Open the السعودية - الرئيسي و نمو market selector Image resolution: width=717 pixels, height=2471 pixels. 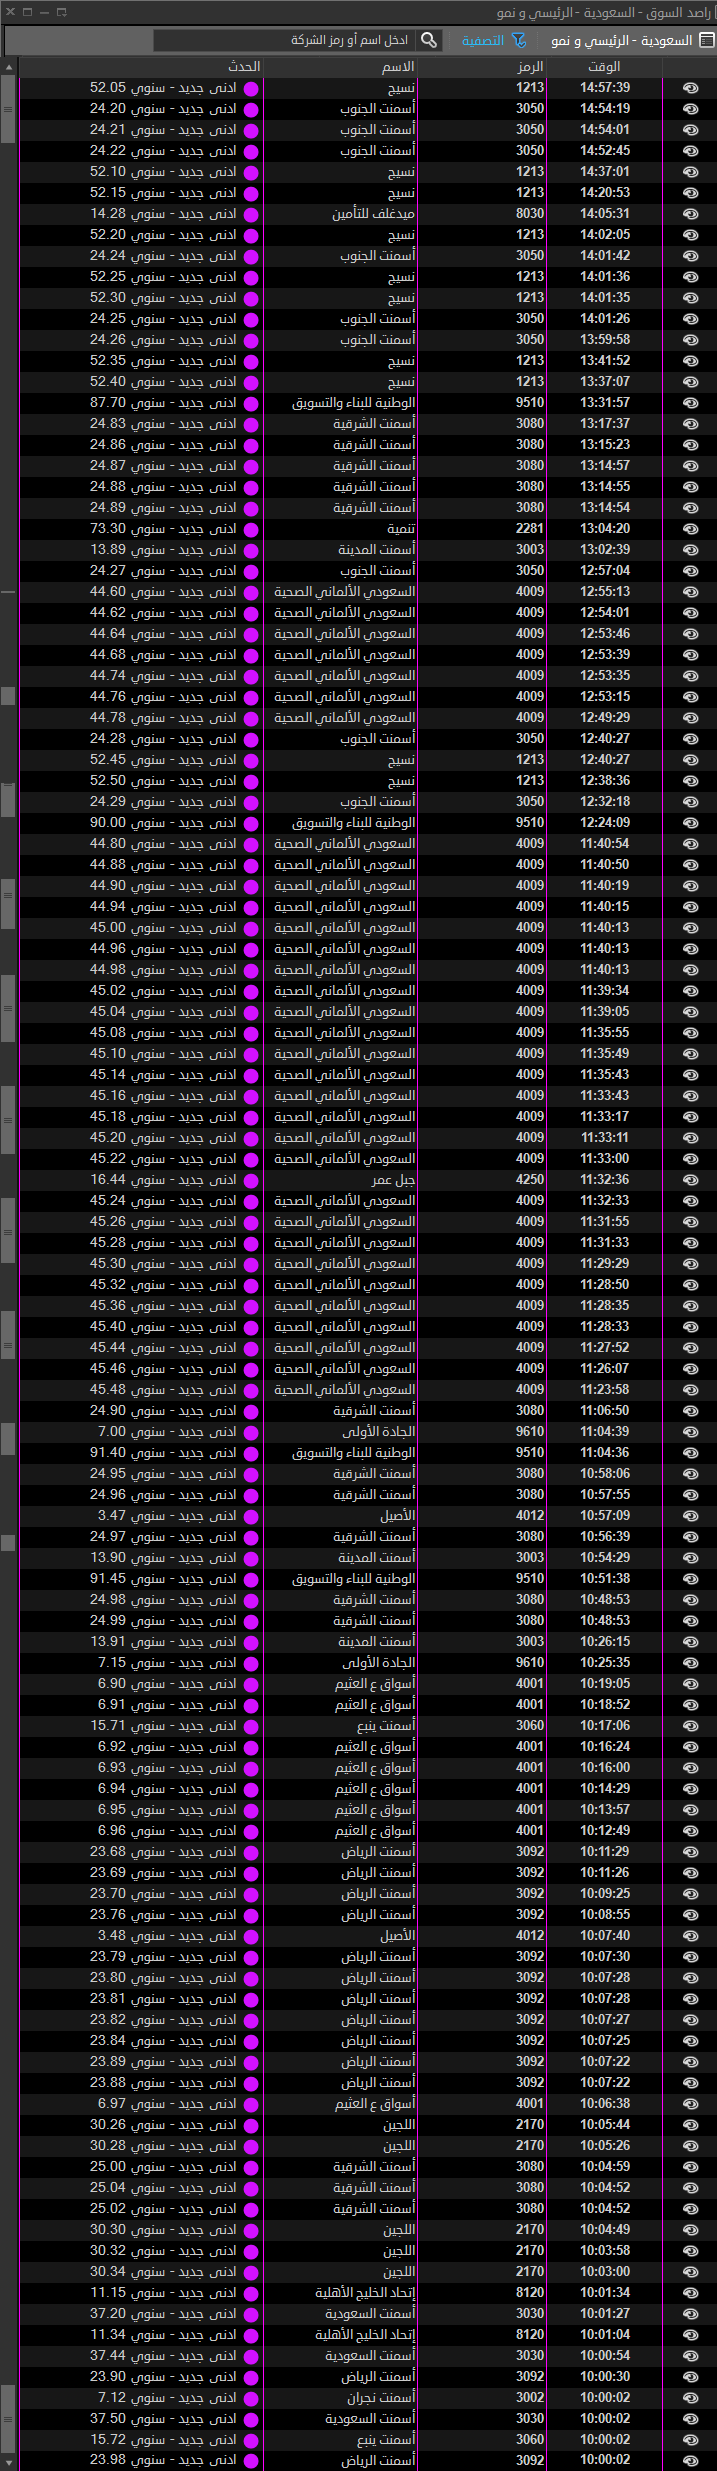(622, 40)
